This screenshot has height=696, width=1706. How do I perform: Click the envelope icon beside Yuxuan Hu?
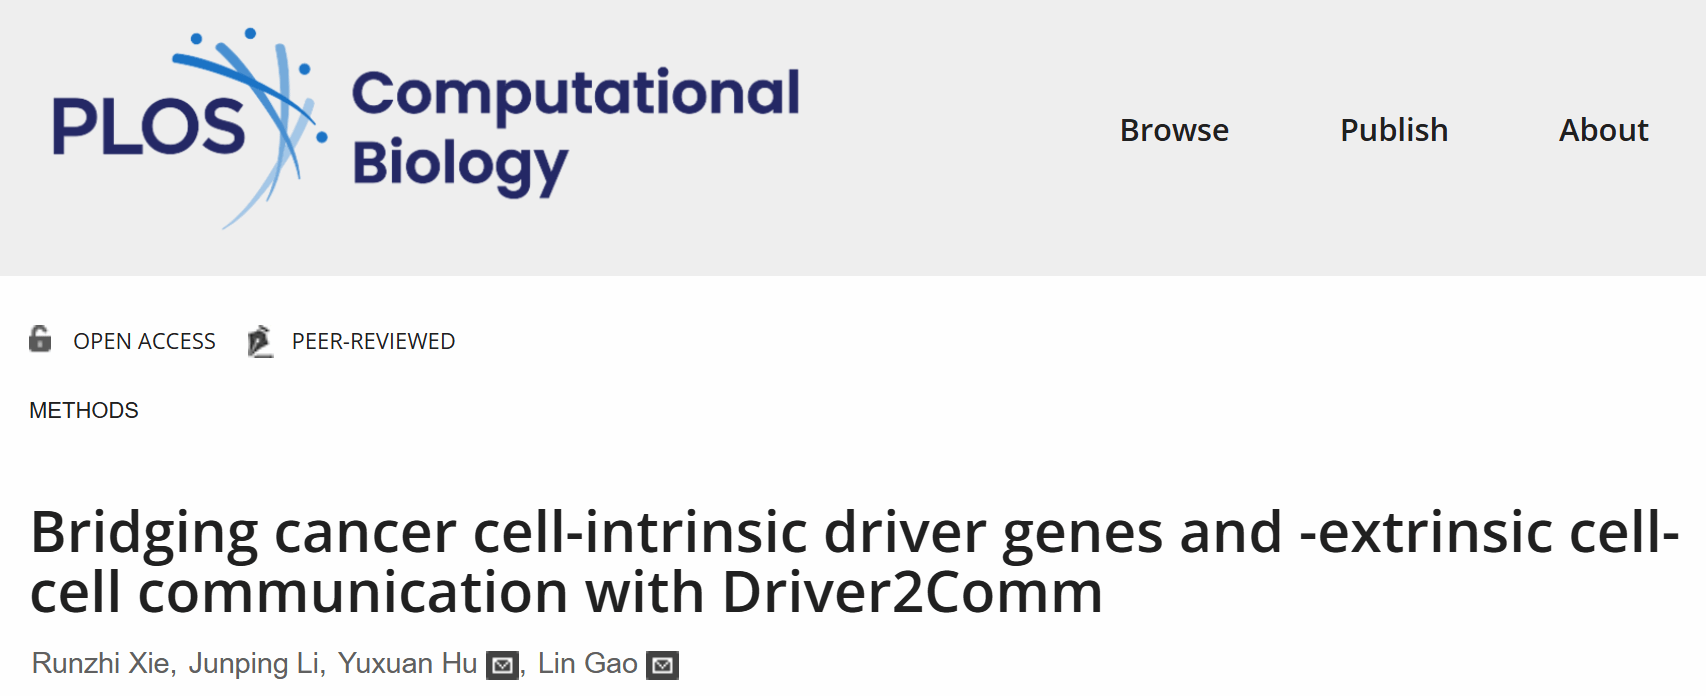[502, 665]
